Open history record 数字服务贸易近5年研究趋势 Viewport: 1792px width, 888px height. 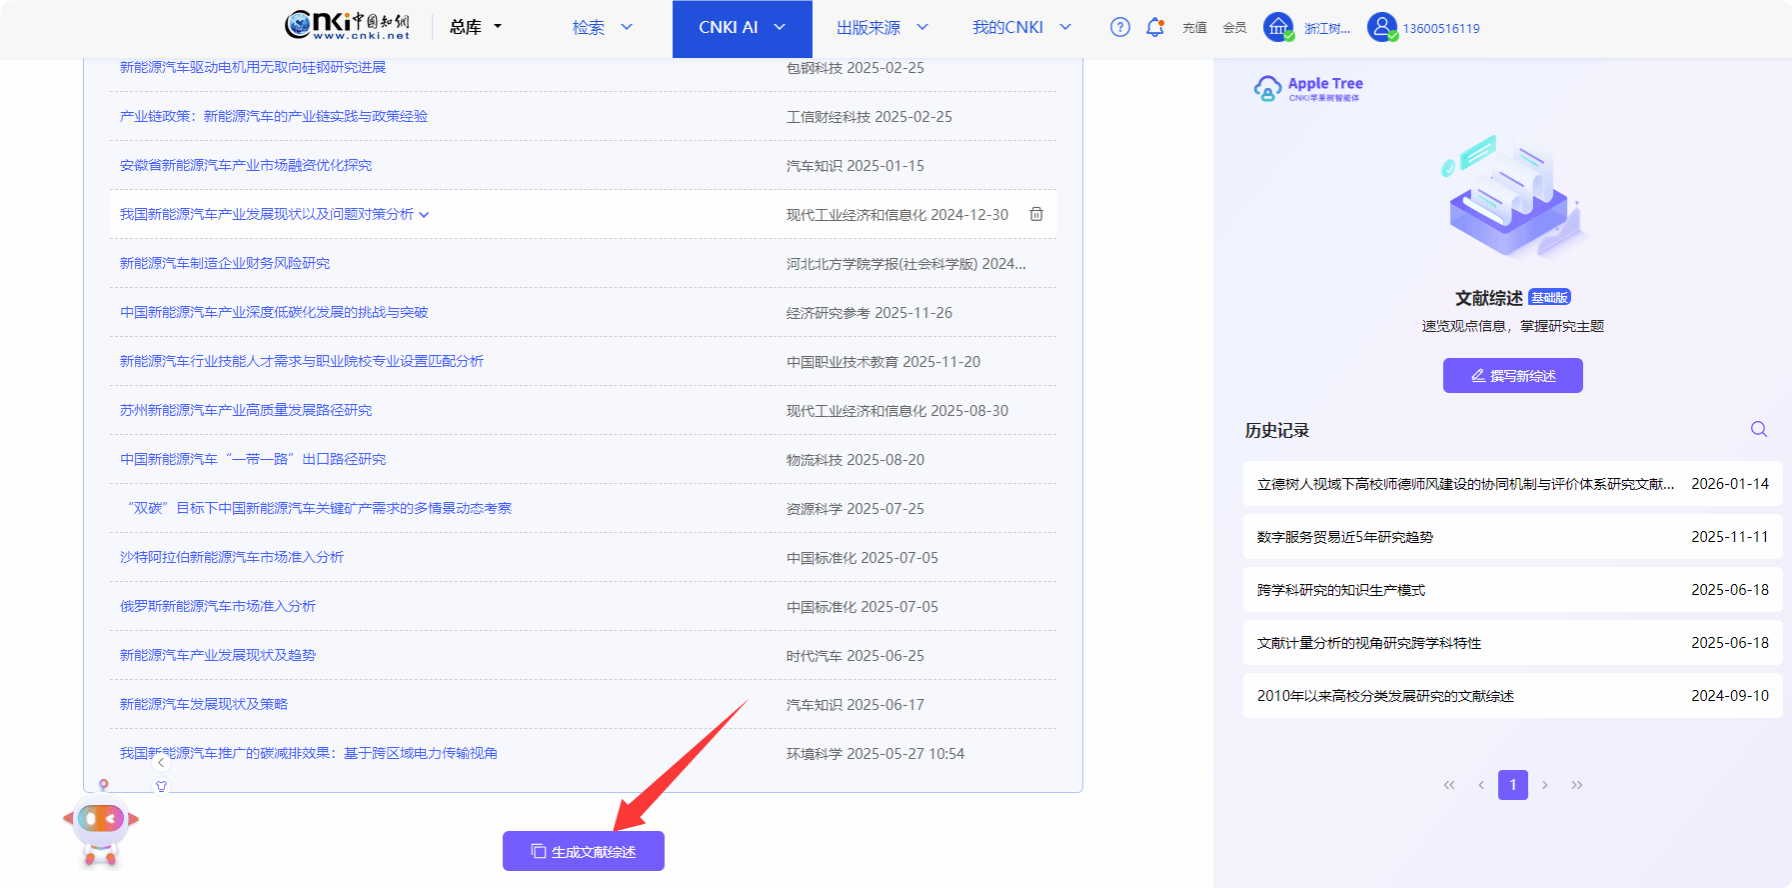[1345, 537]
